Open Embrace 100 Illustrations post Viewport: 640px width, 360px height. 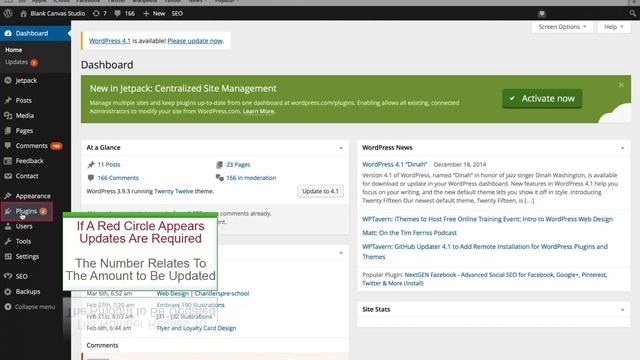tap(191, 305)
